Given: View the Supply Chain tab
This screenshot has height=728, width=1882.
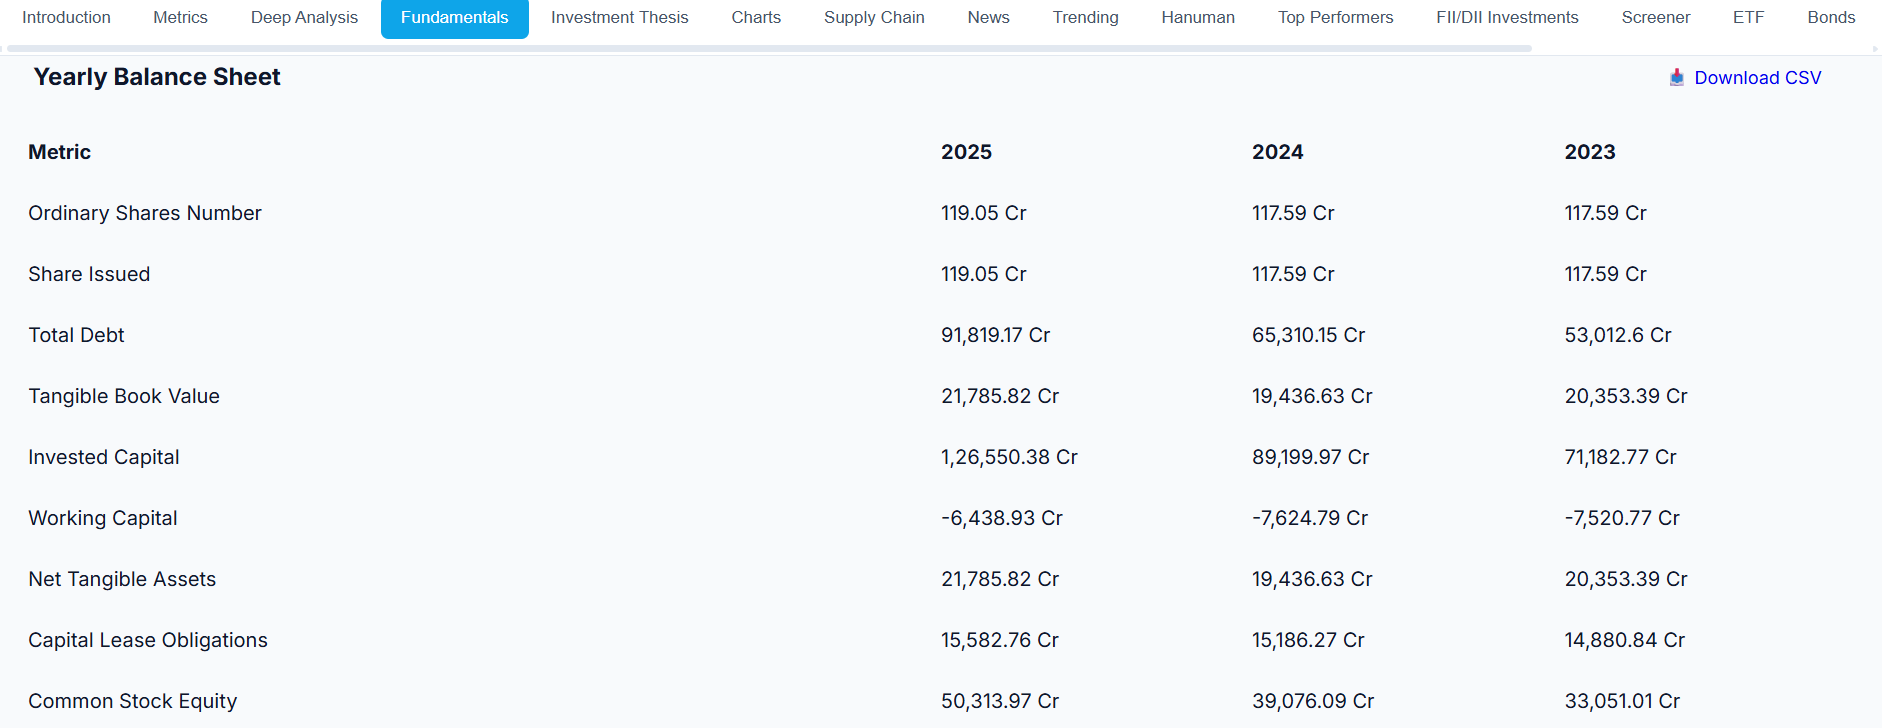Looking at the screenshot, I should click(874, 18).
